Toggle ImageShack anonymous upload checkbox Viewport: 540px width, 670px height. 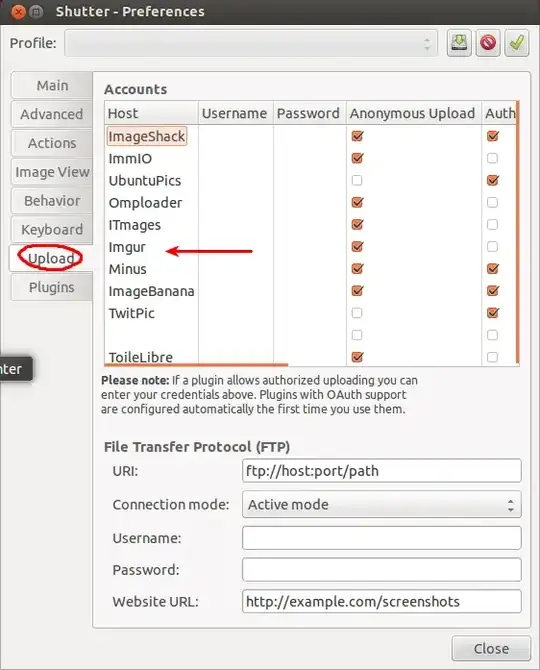[357, 136]
